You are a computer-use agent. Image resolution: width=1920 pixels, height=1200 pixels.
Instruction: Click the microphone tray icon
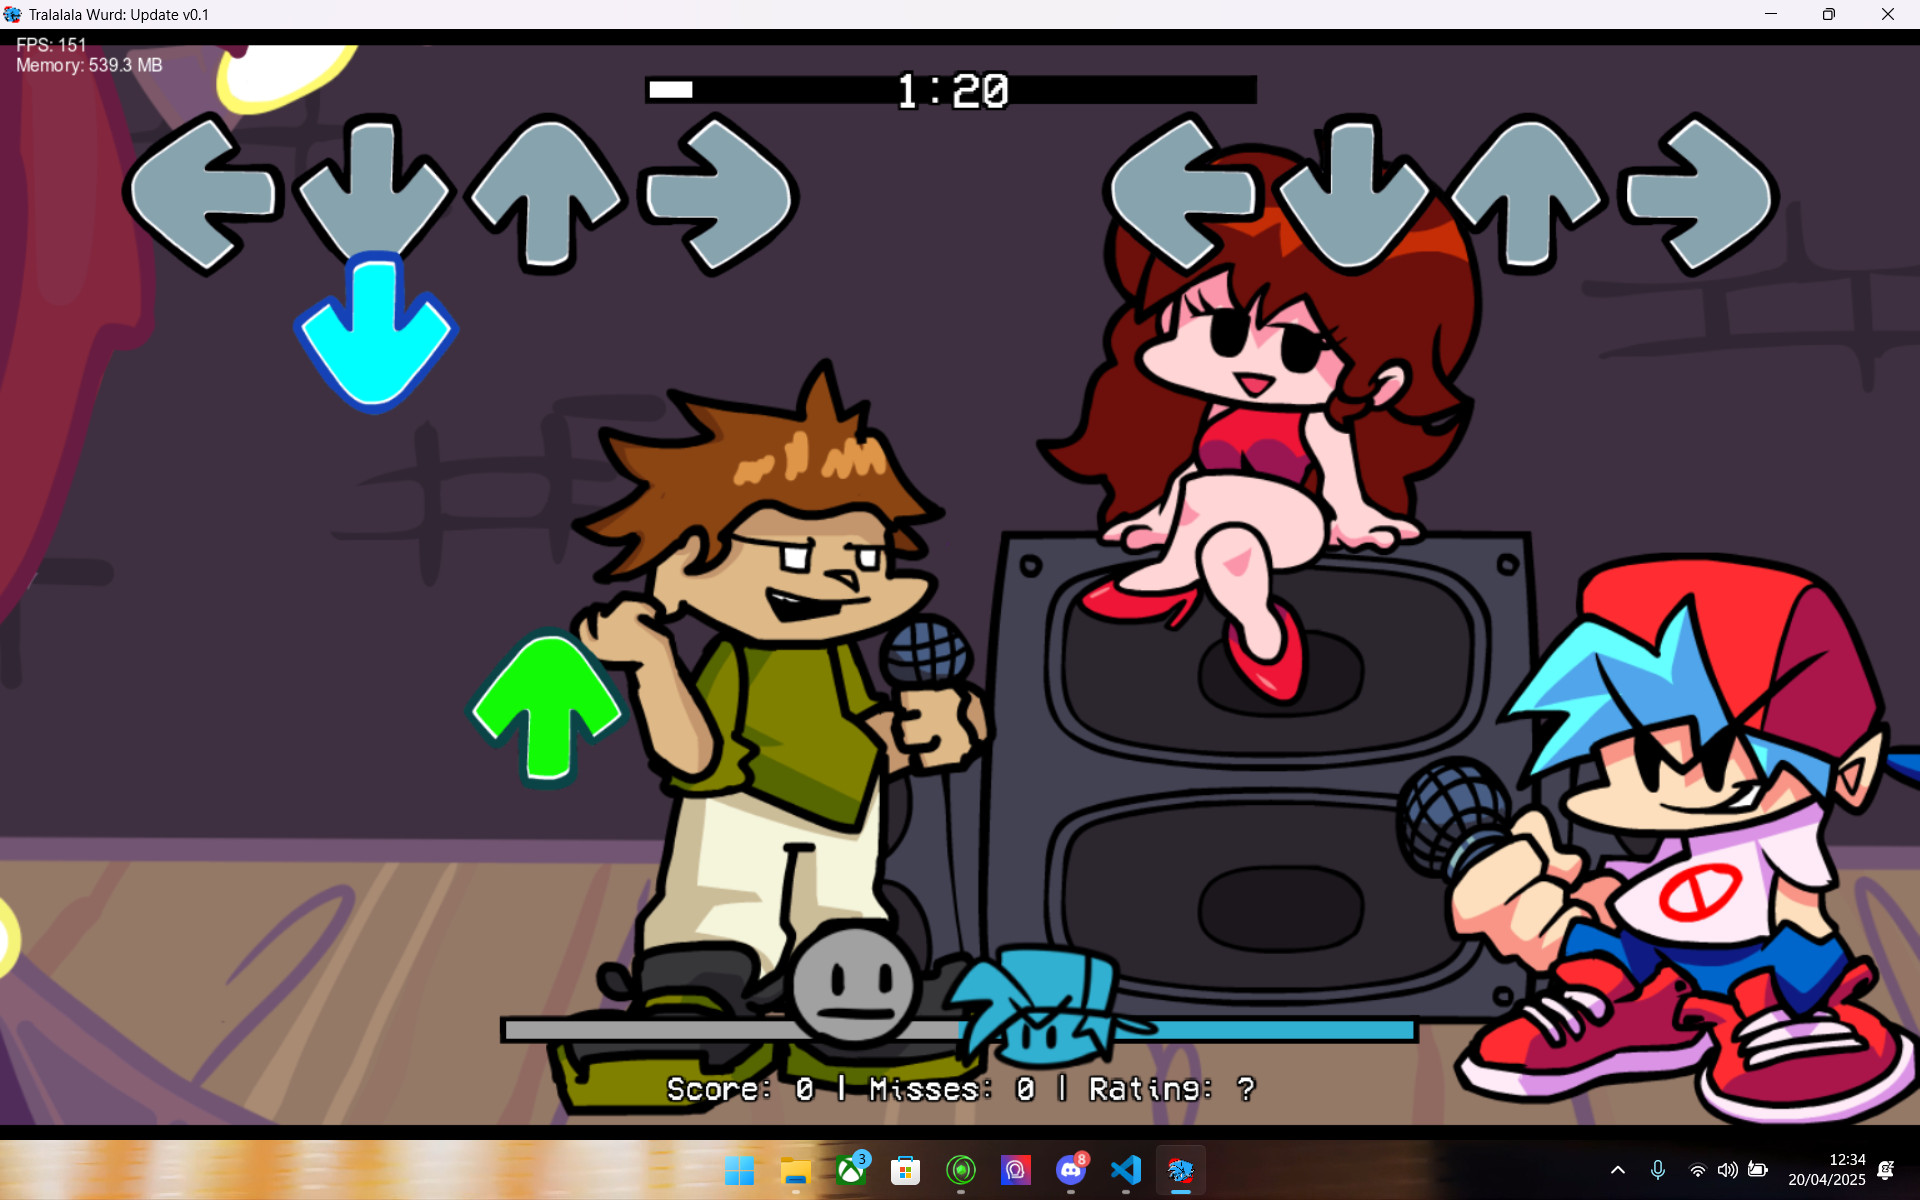coord(1658,1170)
